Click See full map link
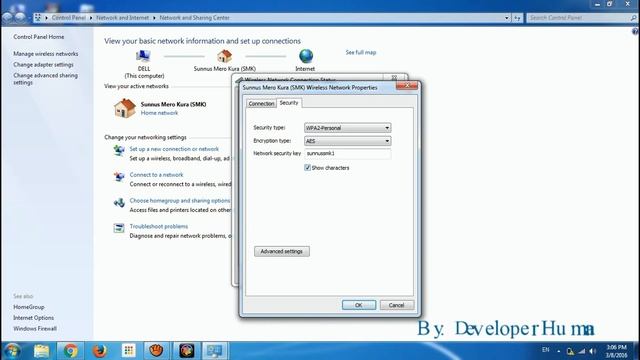Image resolution: width=640 pixels, height=360 pixels. click(x=361, y=52)
